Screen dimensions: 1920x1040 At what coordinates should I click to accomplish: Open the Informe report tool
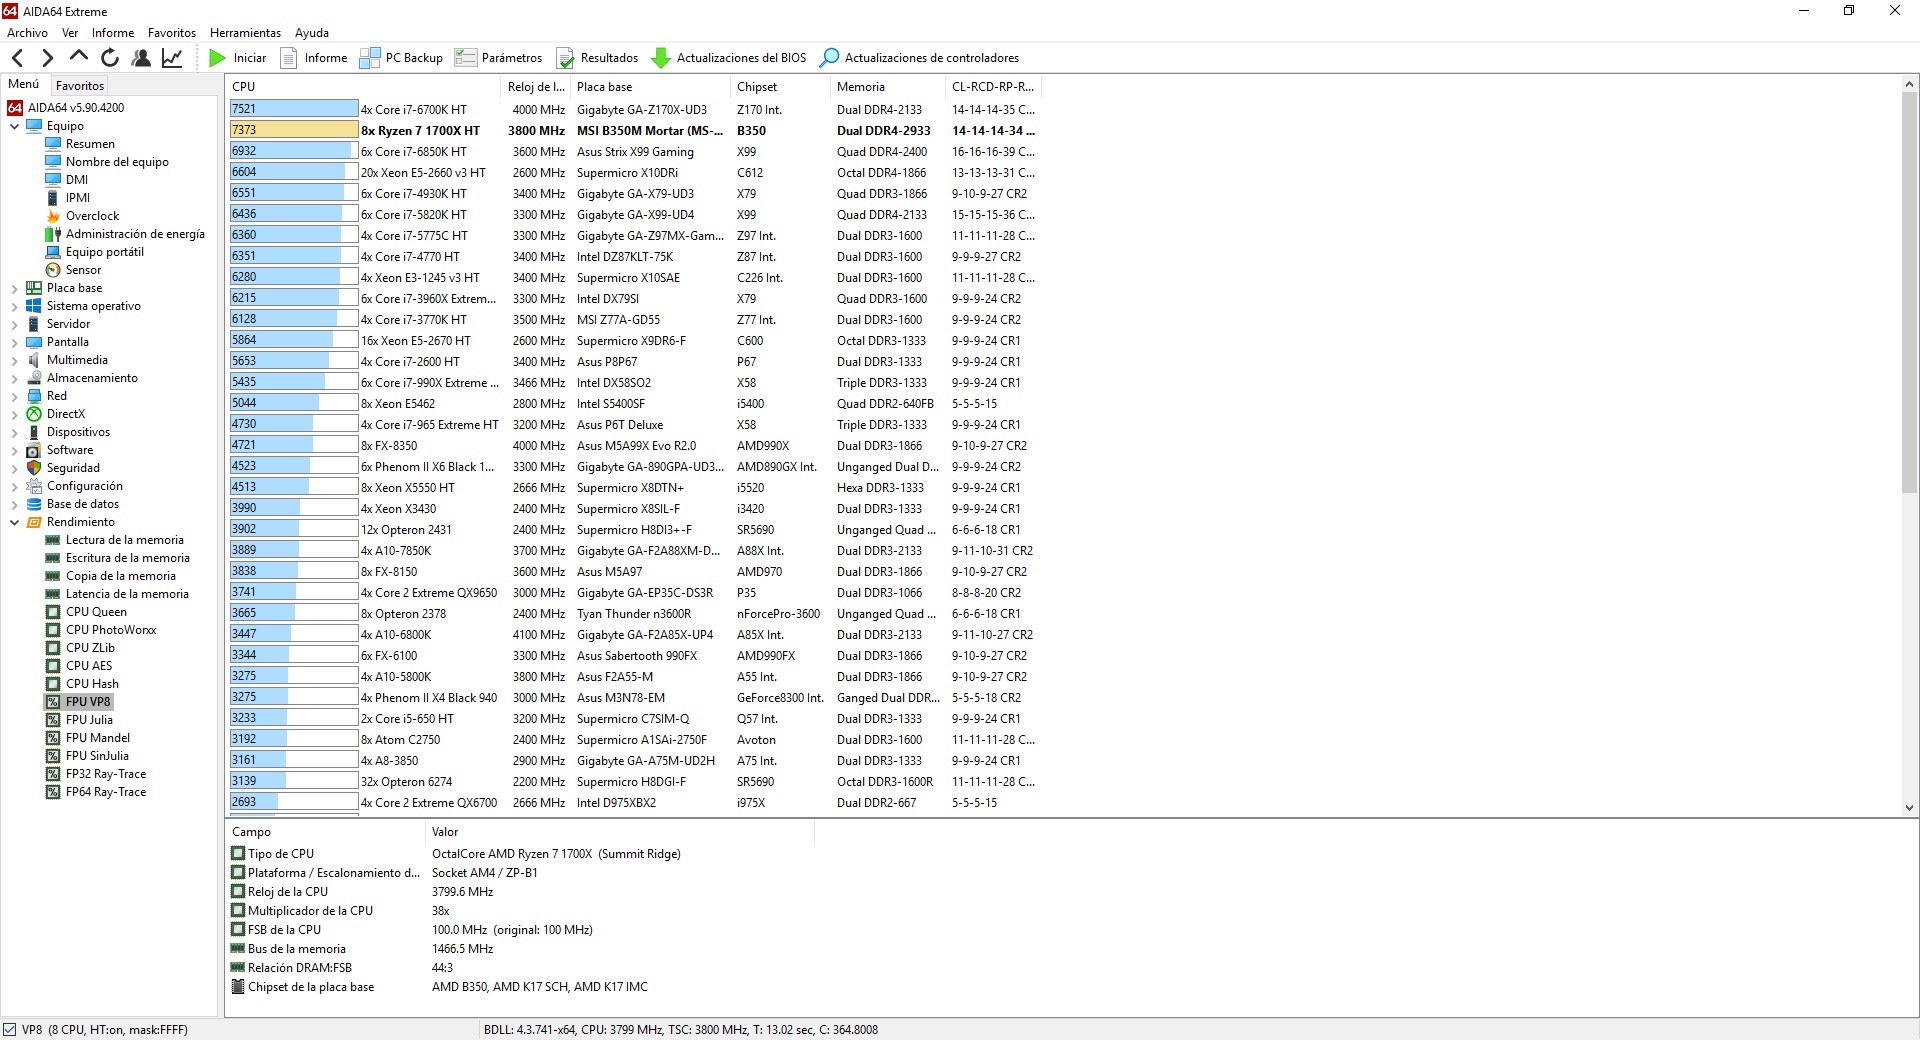[314, 58]
